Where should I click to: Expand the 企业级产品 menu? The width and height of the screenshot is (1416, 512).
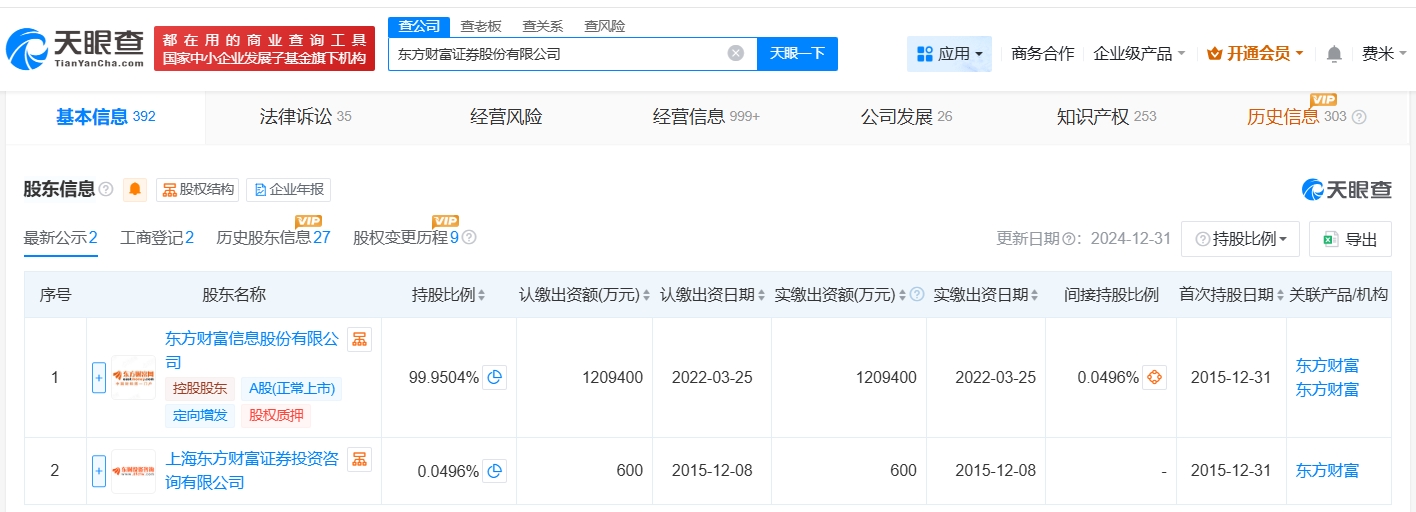pyautogui.click(x=1139, y=54)
